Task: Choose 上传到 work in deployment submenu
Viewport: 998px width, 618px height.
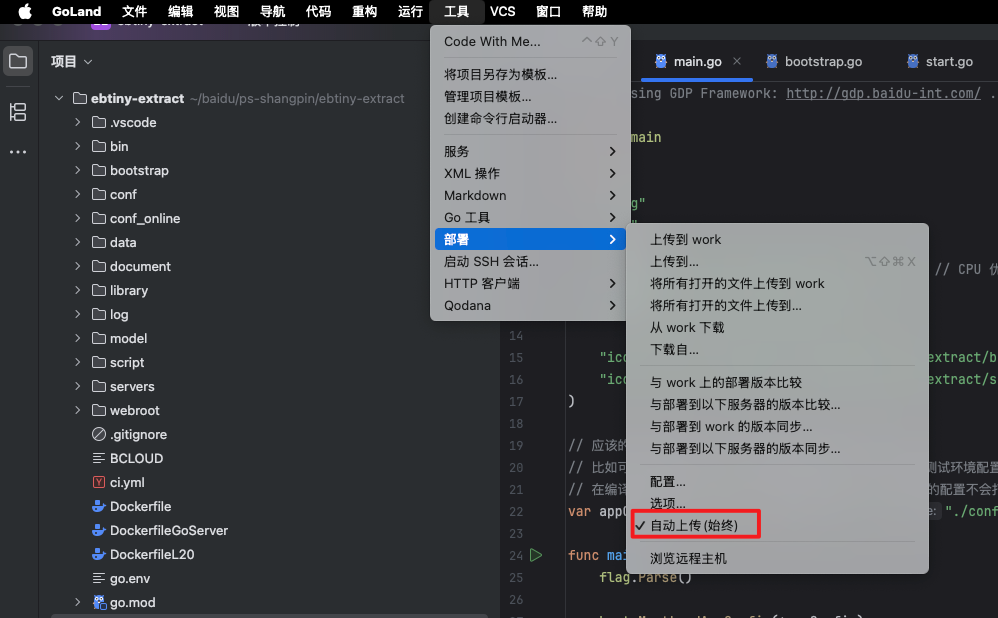Action: click(x=778, y=239)
